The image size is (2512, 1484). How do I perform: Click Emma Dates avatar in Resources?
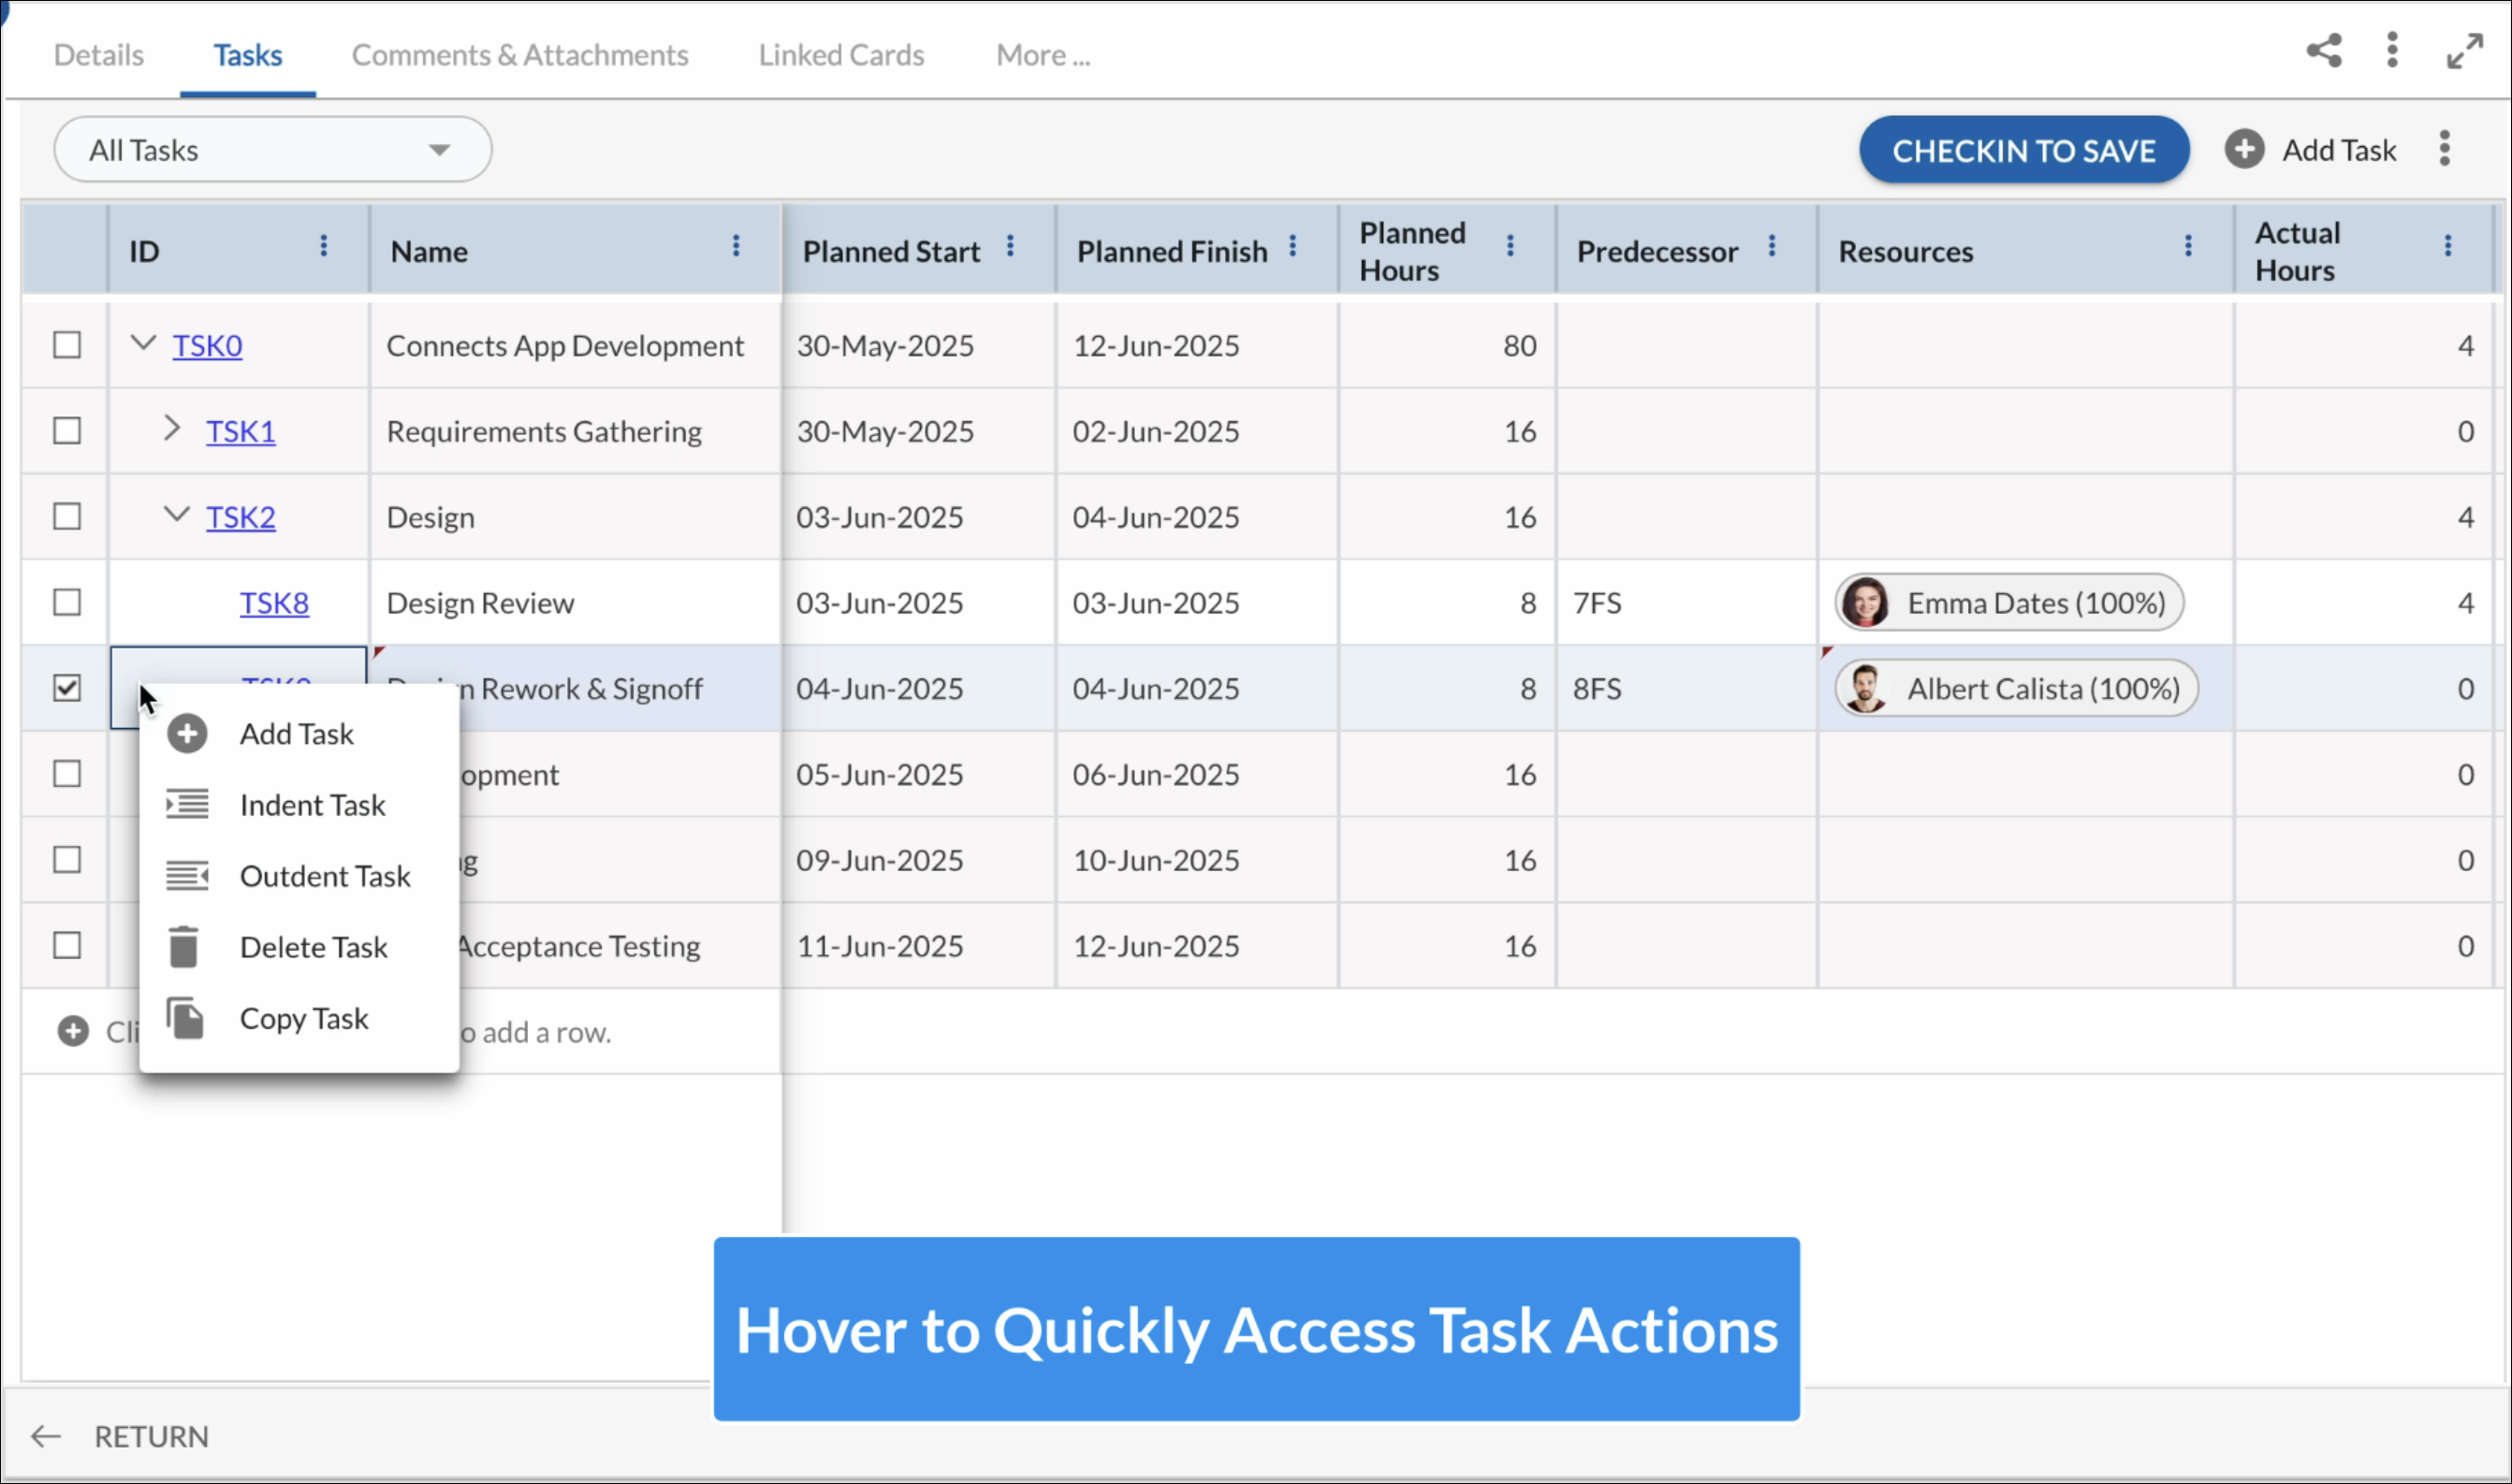click(x=1865, y=603)
